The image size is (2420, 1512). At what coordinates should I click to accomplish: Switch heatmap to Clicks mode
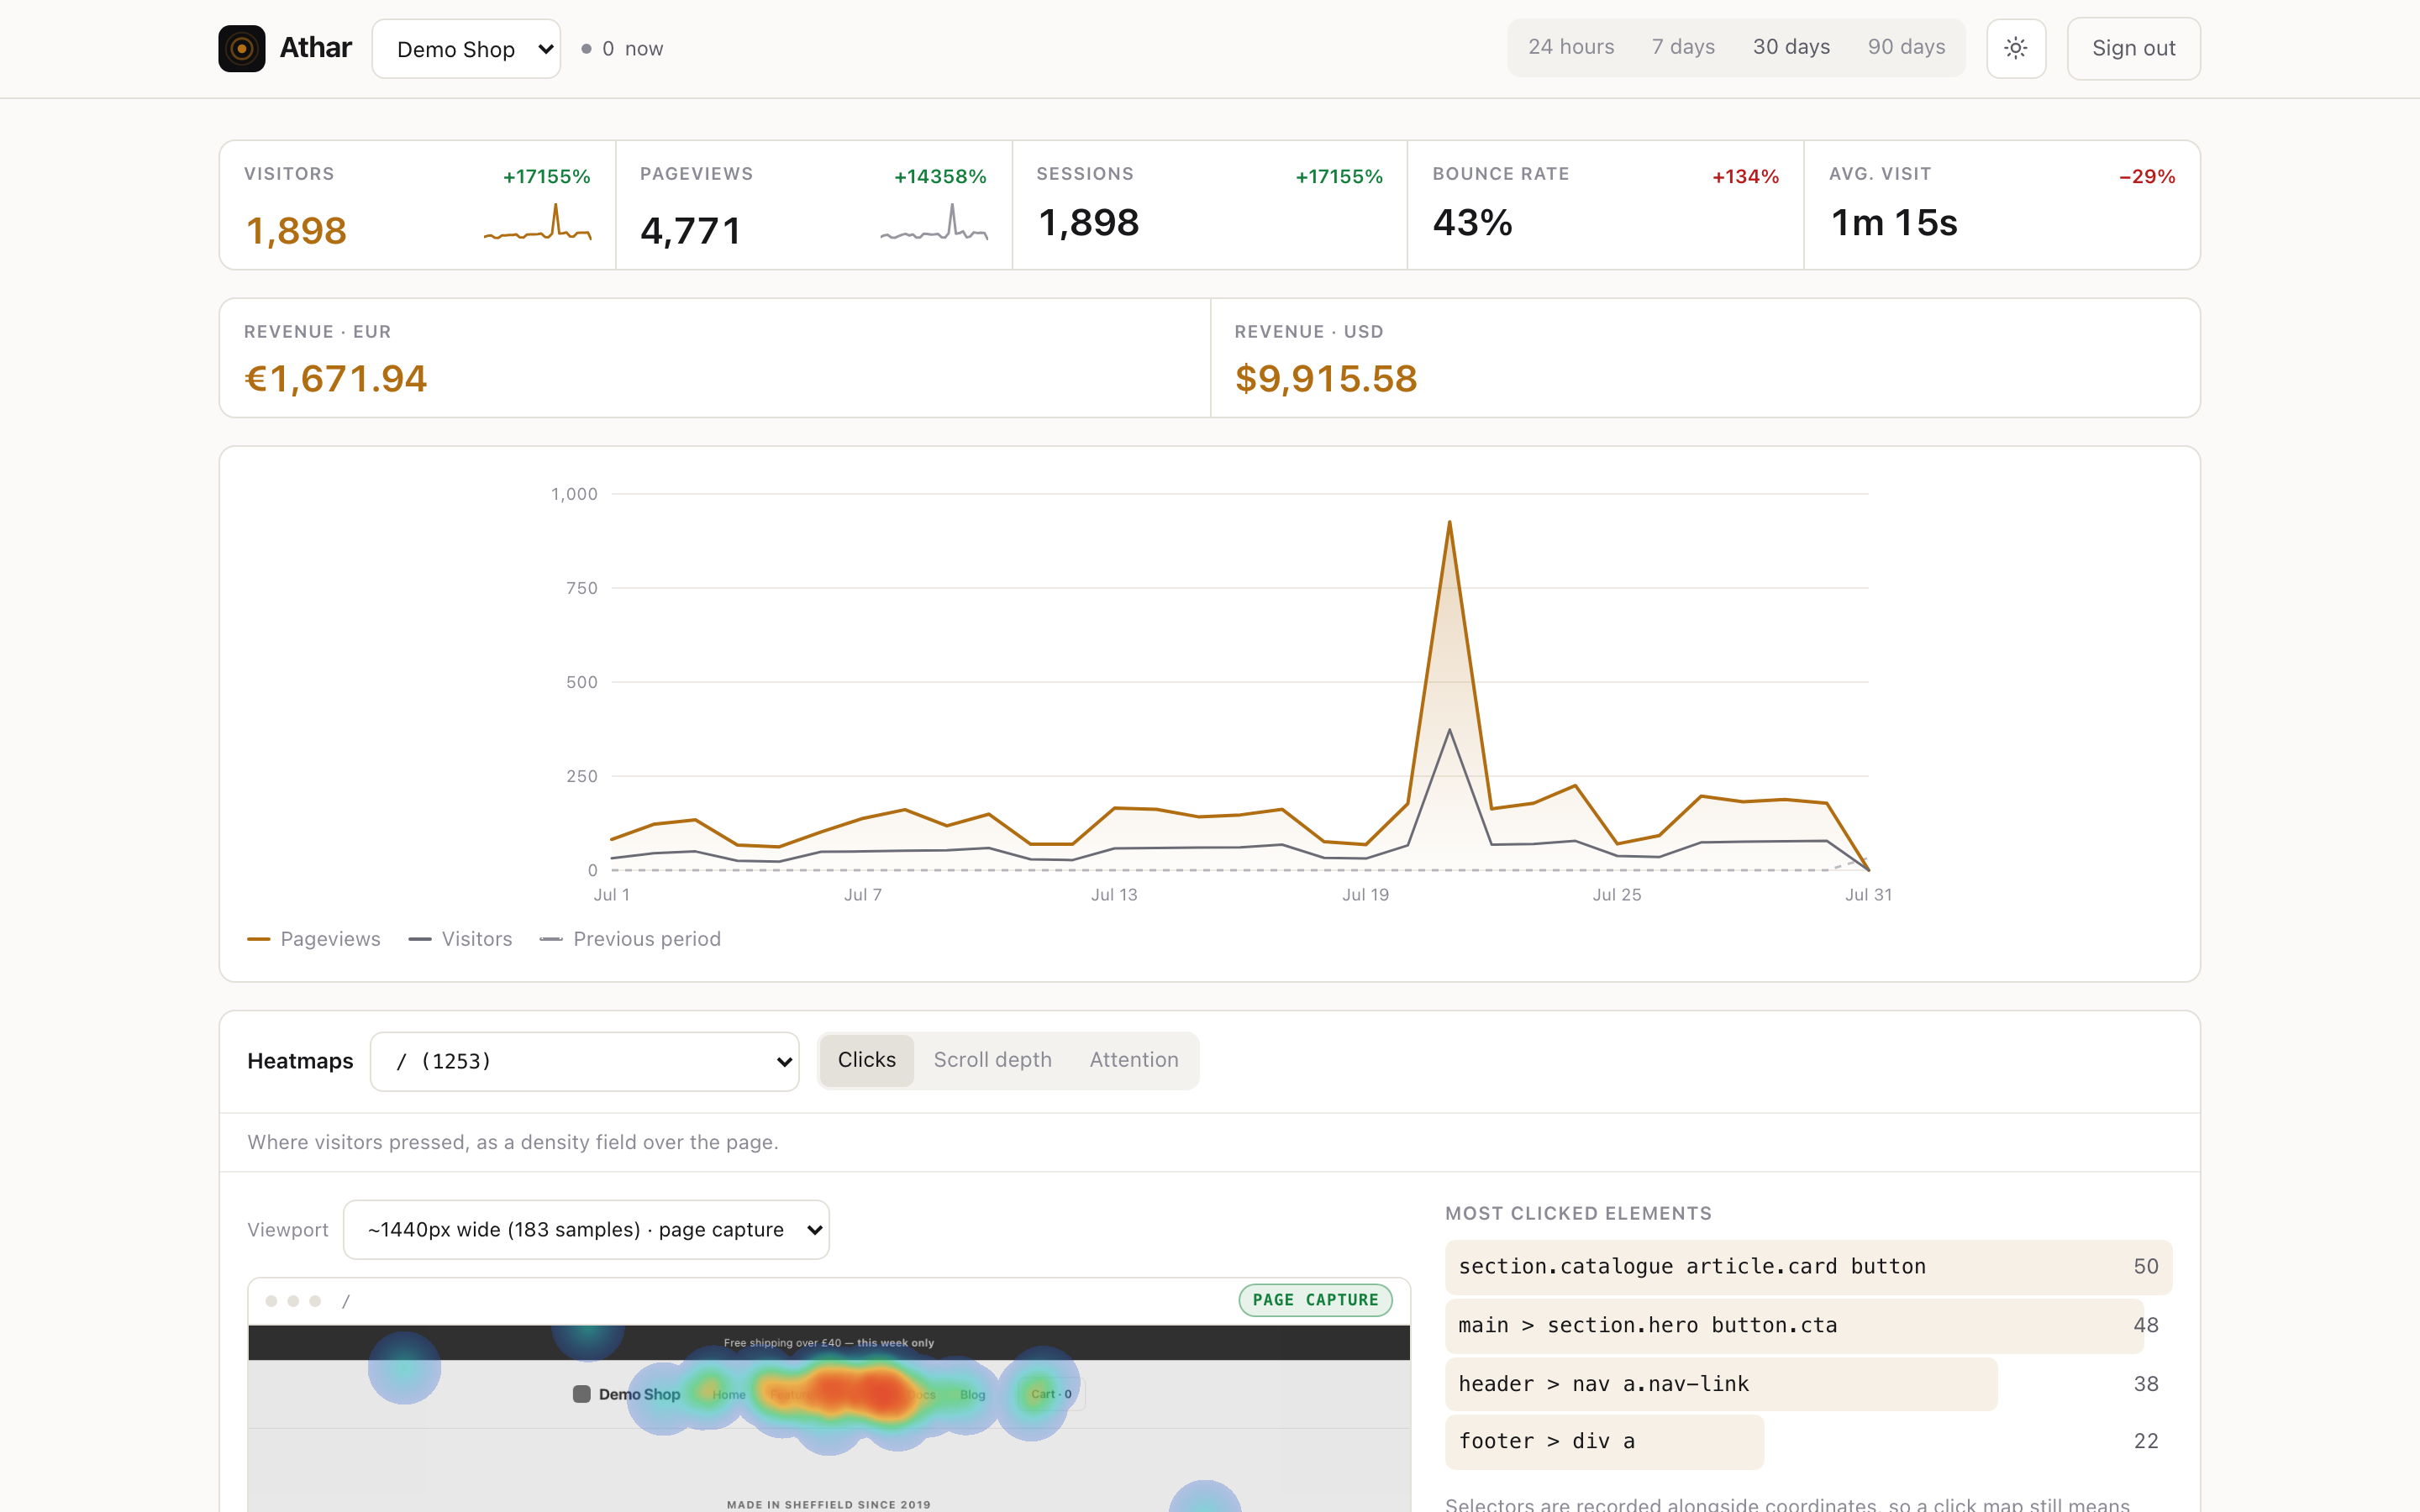(x=866, y=1060)
